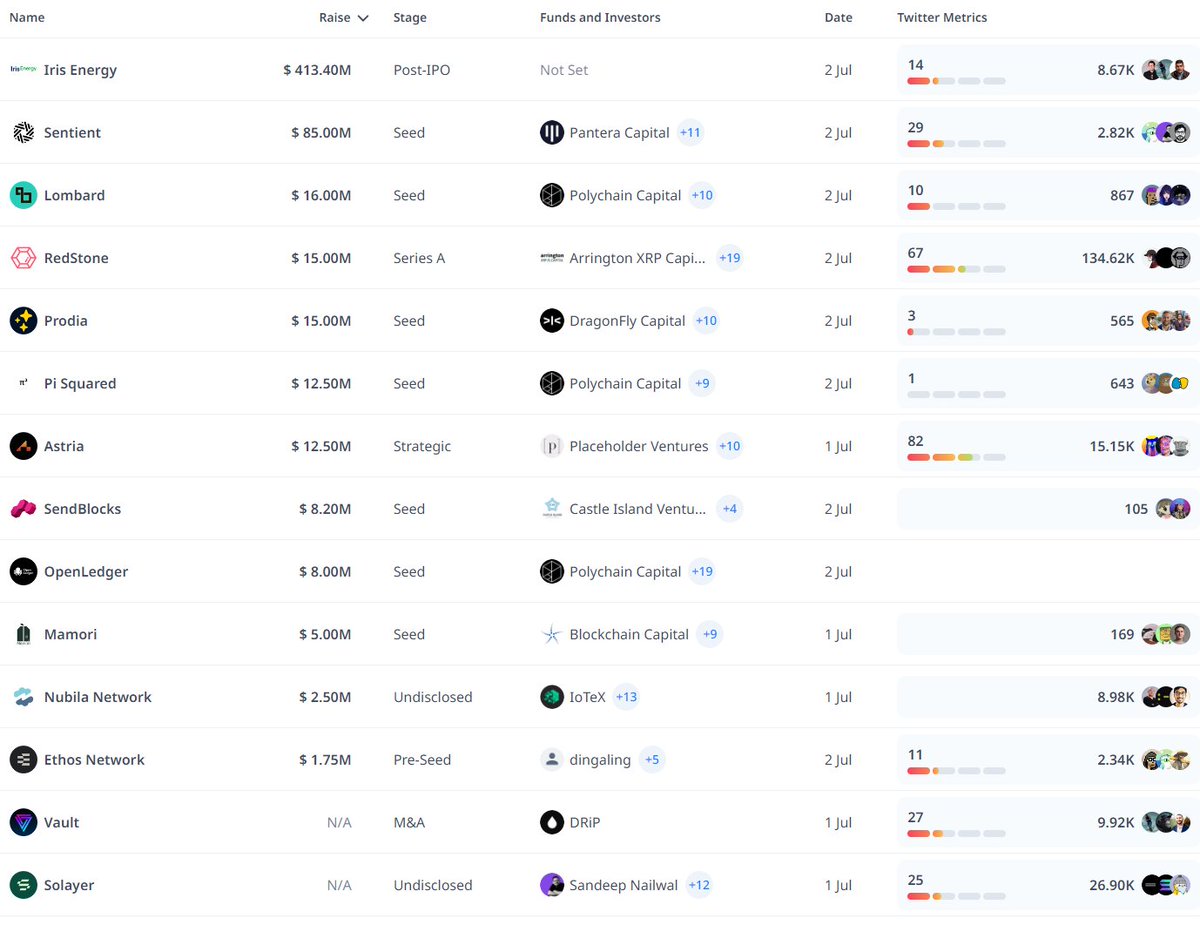The image size is (1200, 925).
Task: Expand the +11 investors badge for Sentient
Action: coord(690,133)
